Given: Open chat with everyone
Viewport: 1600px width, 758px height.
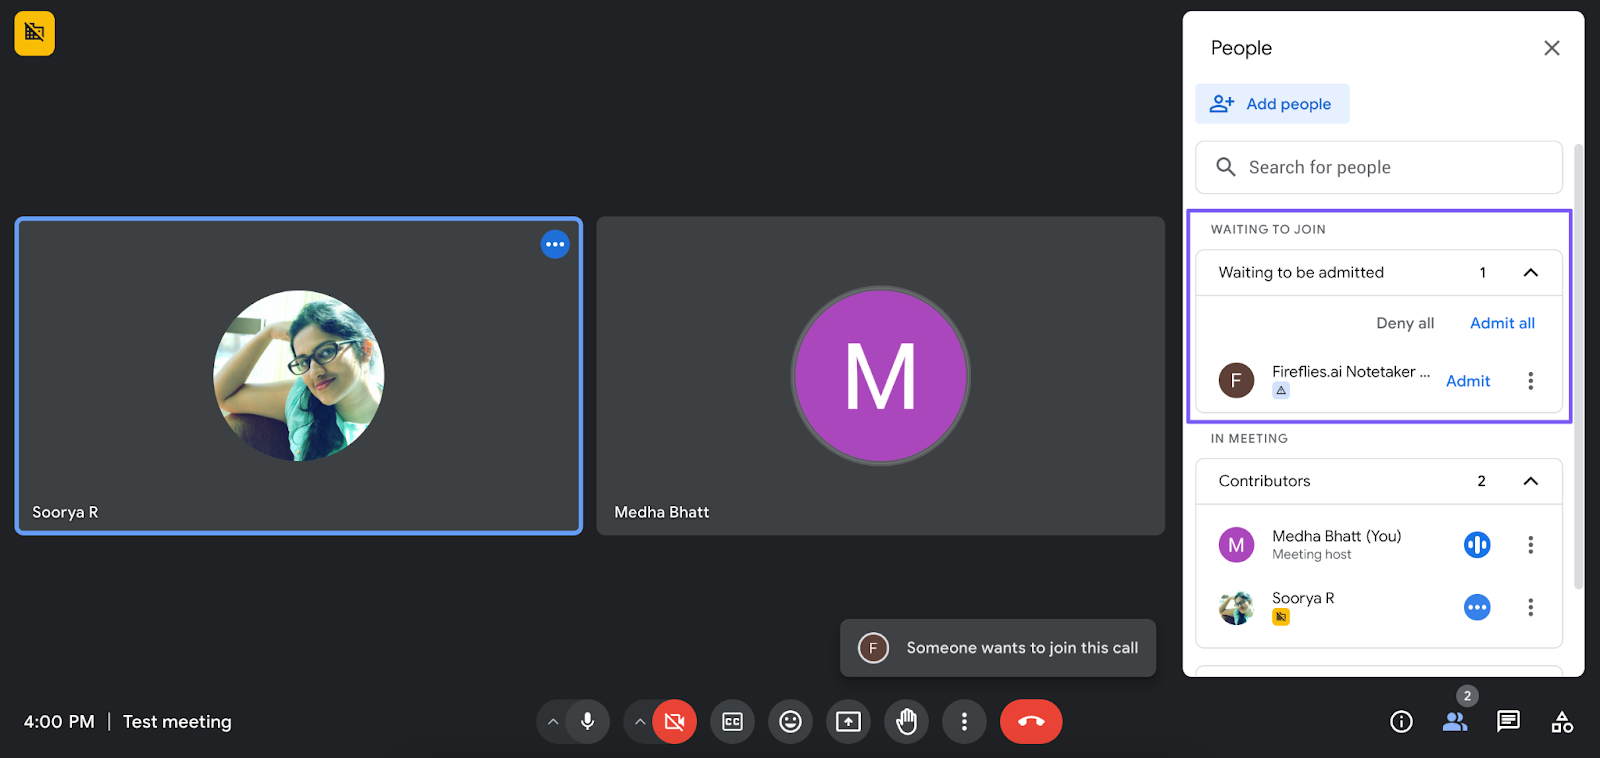Looking at the screenshot, I should coord(1508,722).
